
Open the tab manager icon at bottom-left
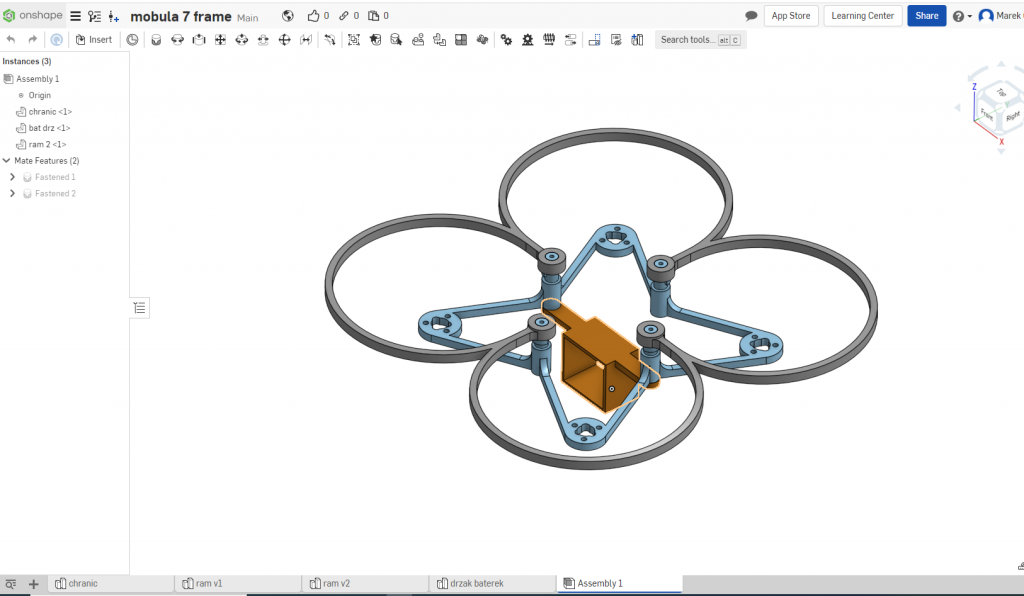[x=11, y=584]
